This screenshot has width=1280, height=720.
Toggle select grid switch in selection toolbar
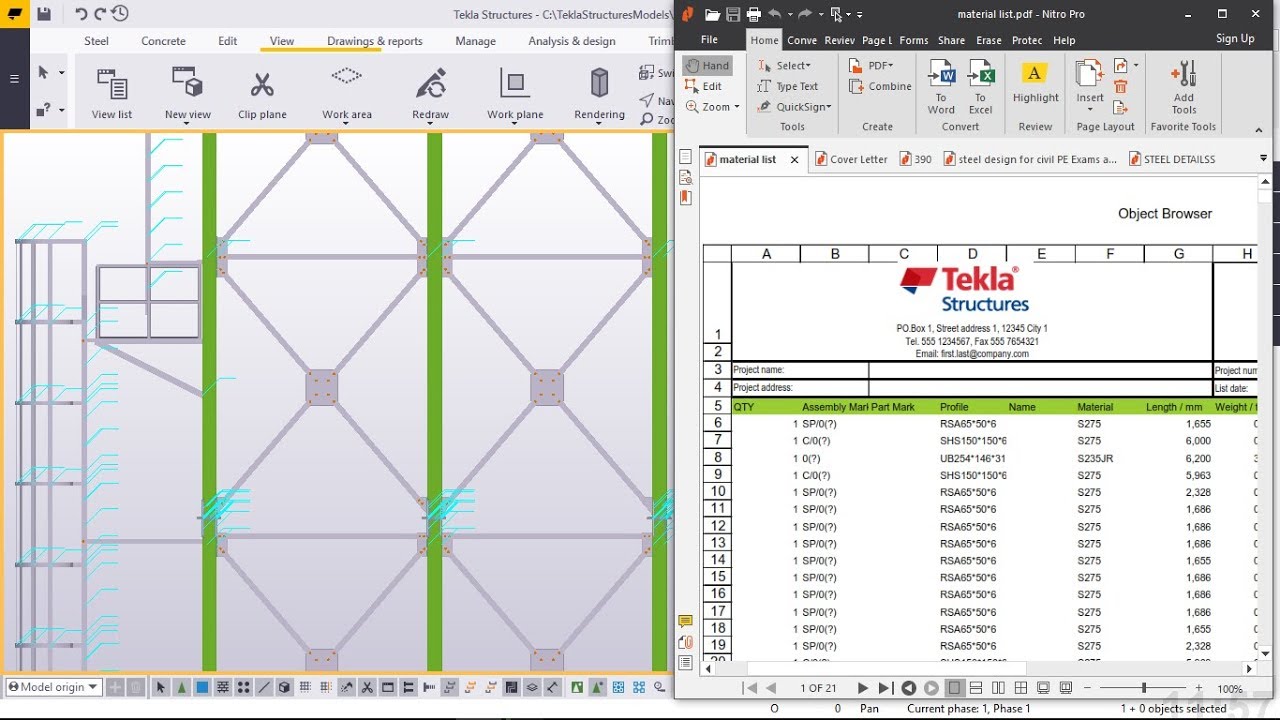[x=305, y=687]
